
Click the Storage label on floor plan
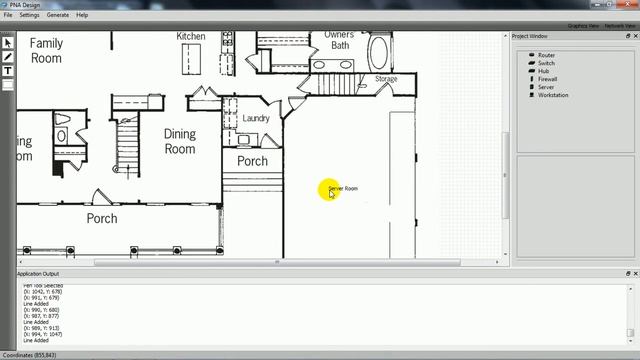pos(386,79)
